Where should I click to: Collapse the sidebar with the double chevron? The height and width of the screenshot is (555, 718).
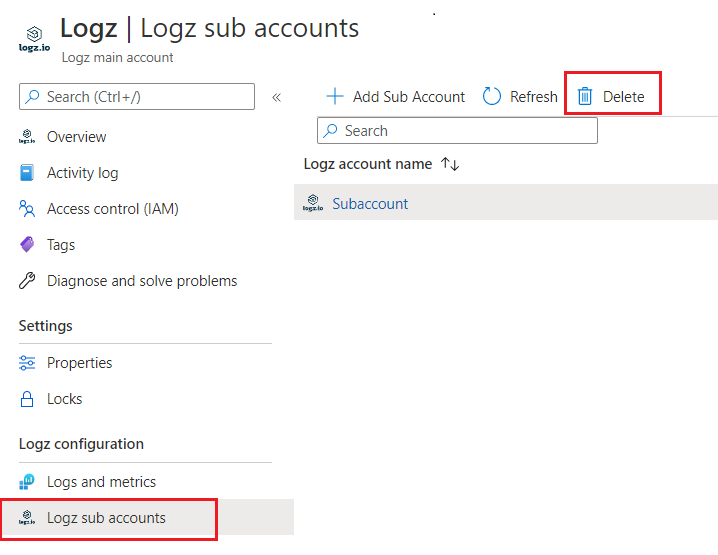(x=277, y=97)
